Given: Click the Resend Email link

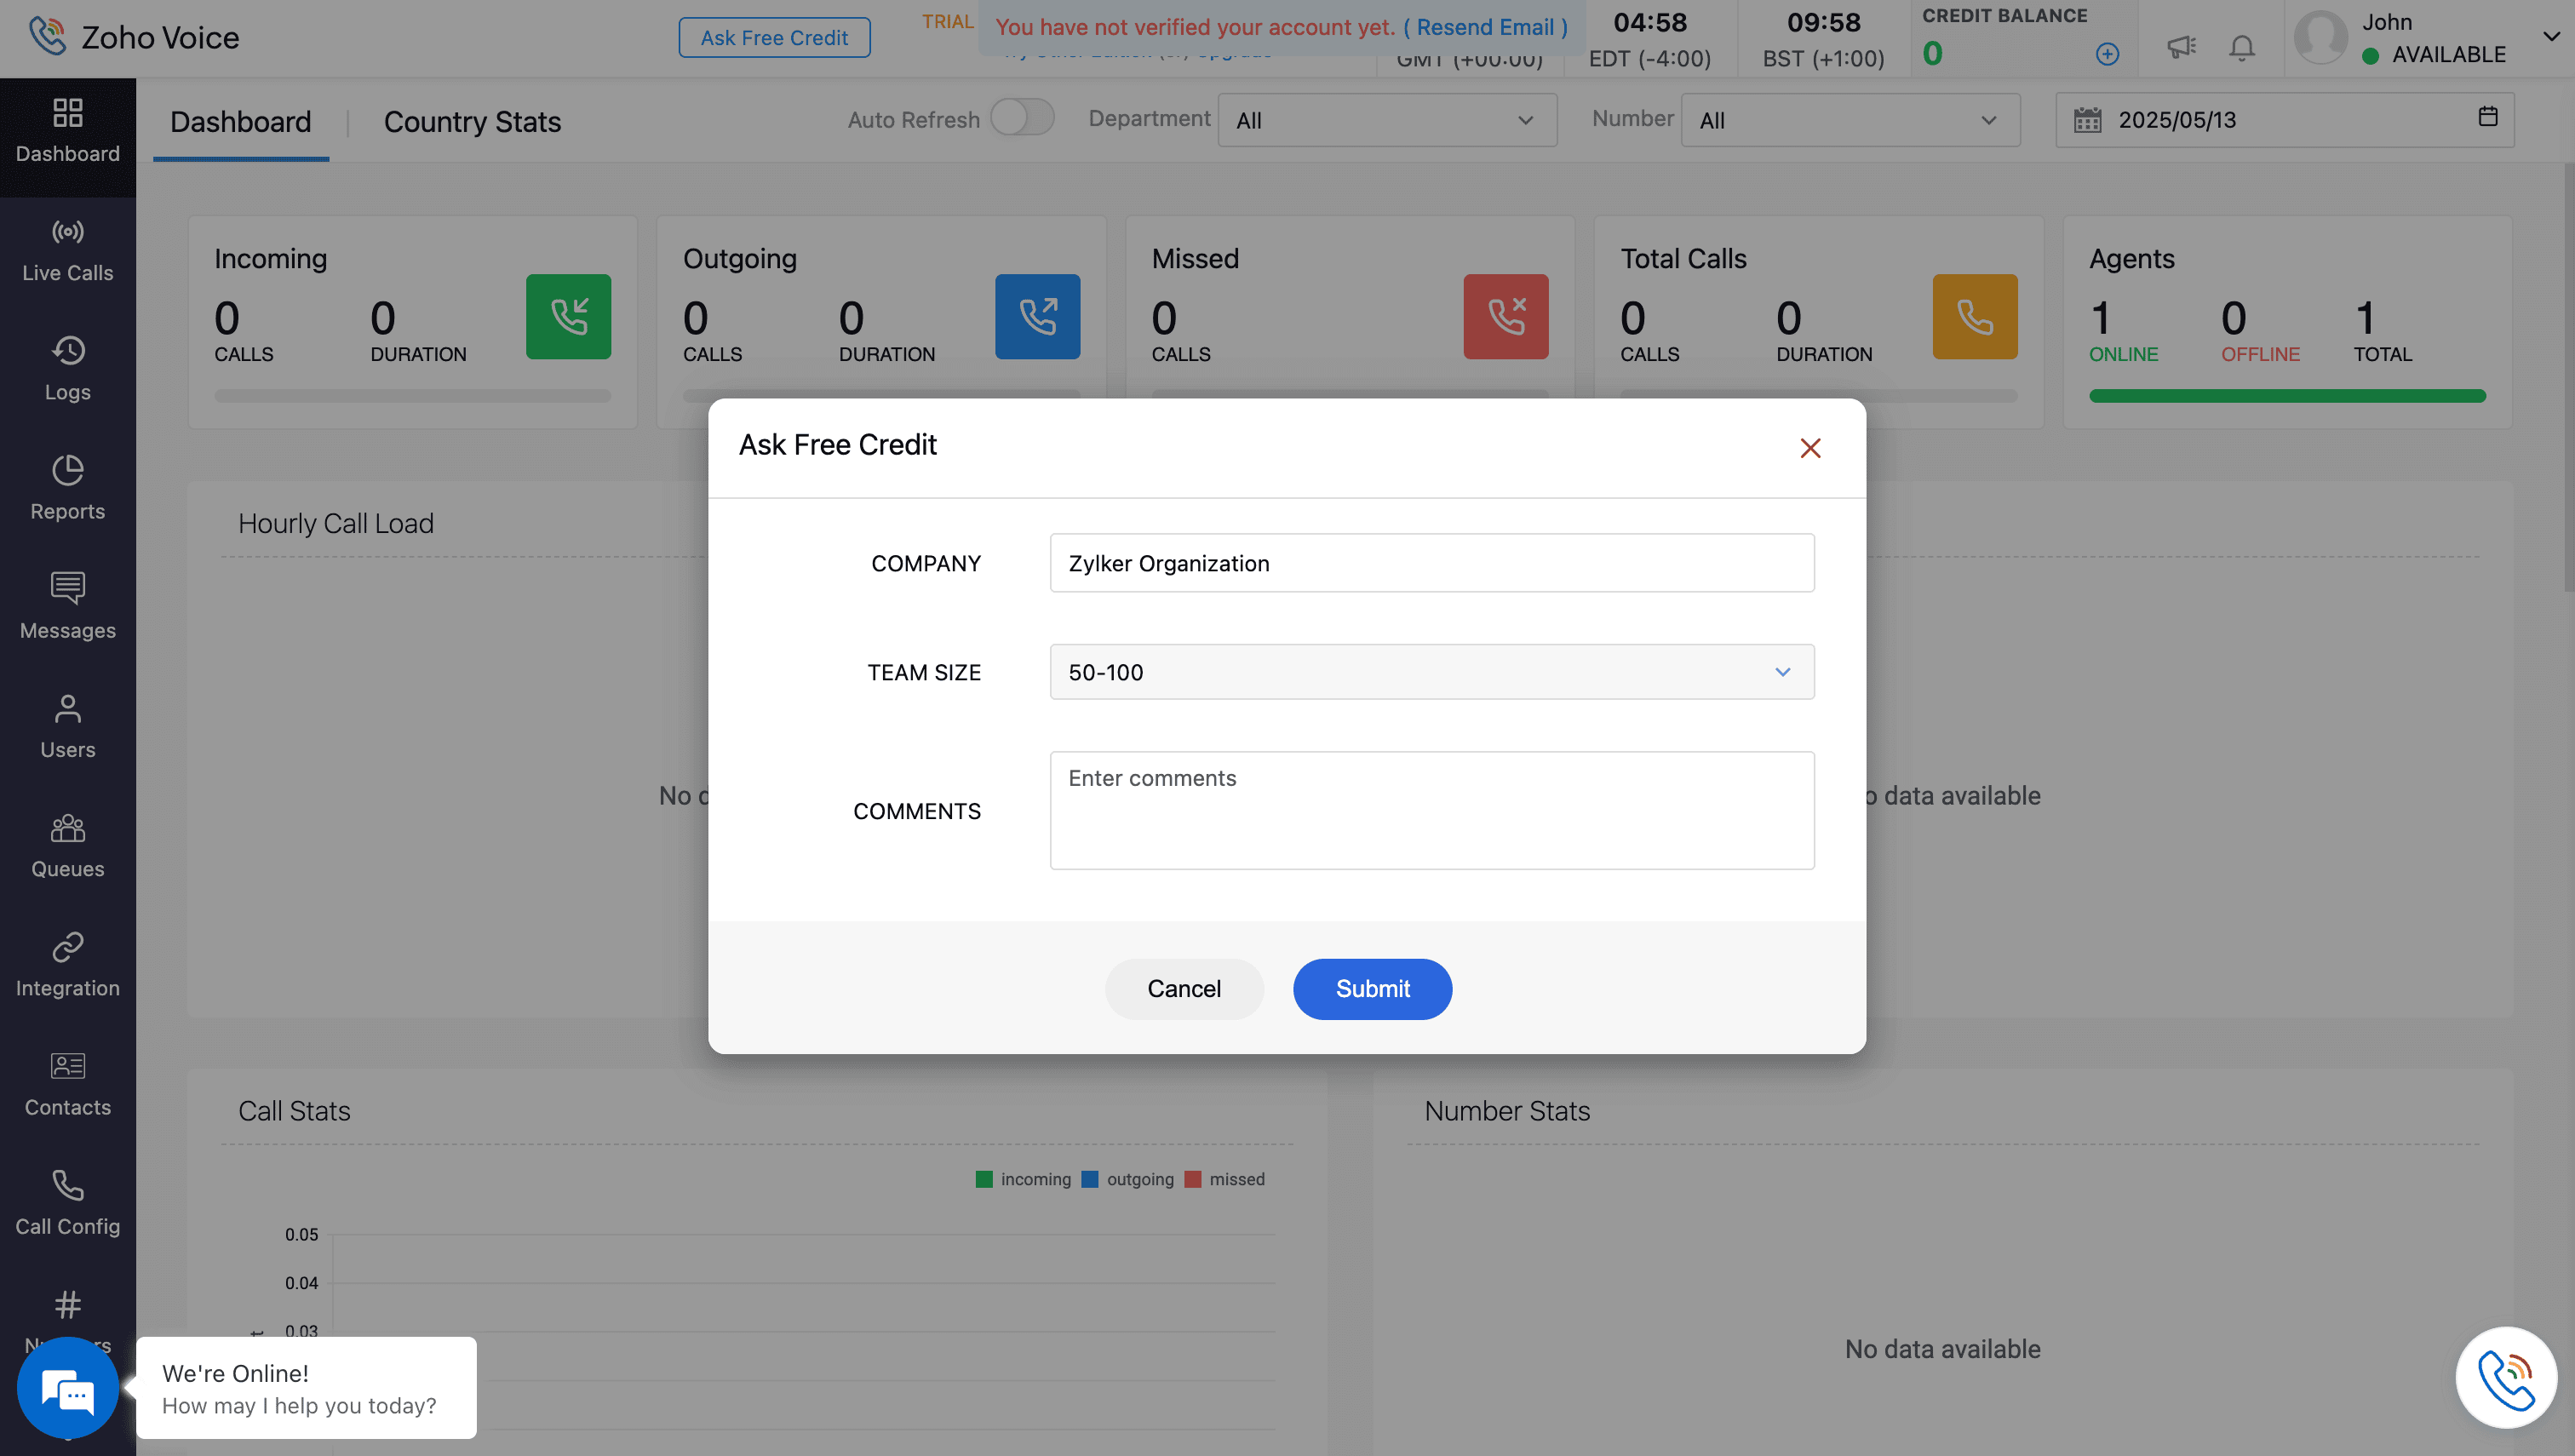Looking at the screenshot, I should pos(1489,27).
